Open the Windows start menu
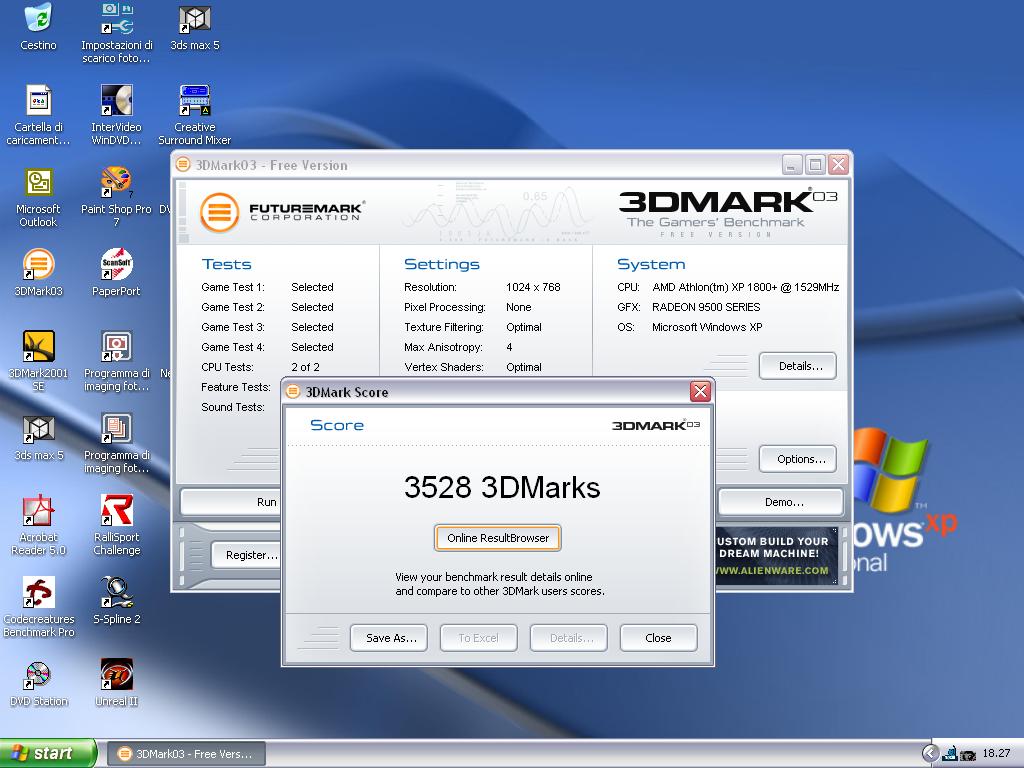Image resolution: width=1024 pixels, height=768 pixels. (48, 754)
